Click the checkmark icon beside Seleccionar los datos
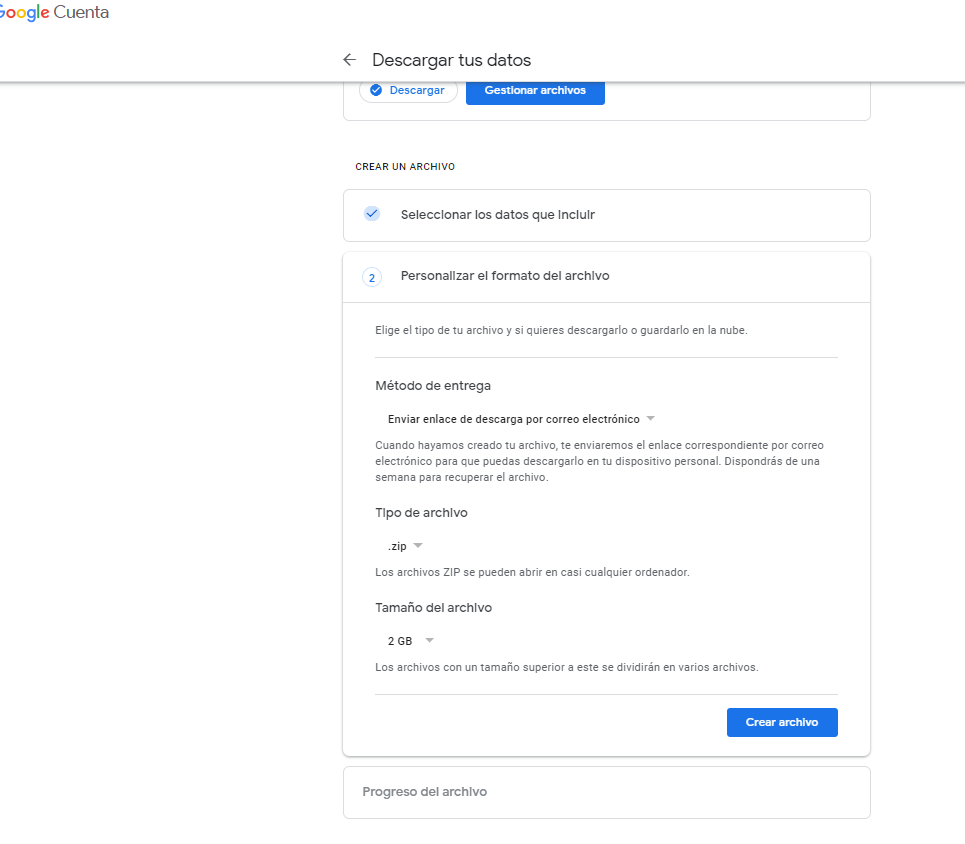965x844 pixels. pyautogui.click(x=372, y=214)
